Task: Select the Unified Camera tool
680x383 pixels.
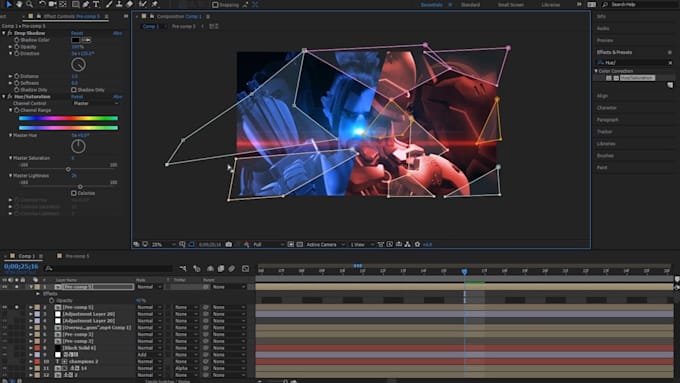Action: (52, 4)
